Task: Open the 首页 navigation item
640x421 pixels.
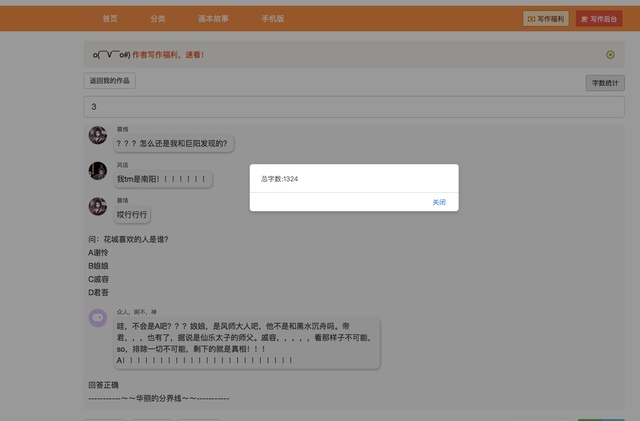Action: point(110,18)
